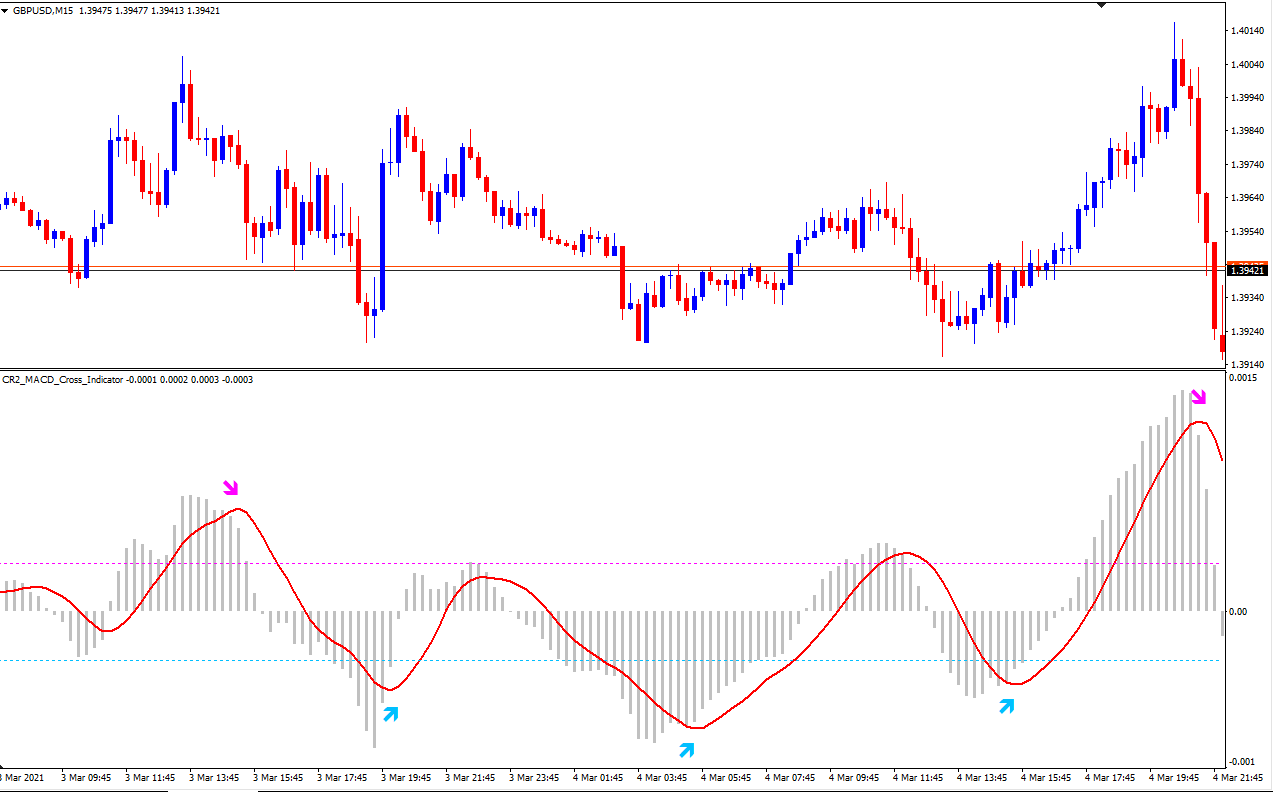1273x792 pixels.
Task: Click the 3 Mar 2021 date label
Action: pos(22,777)
